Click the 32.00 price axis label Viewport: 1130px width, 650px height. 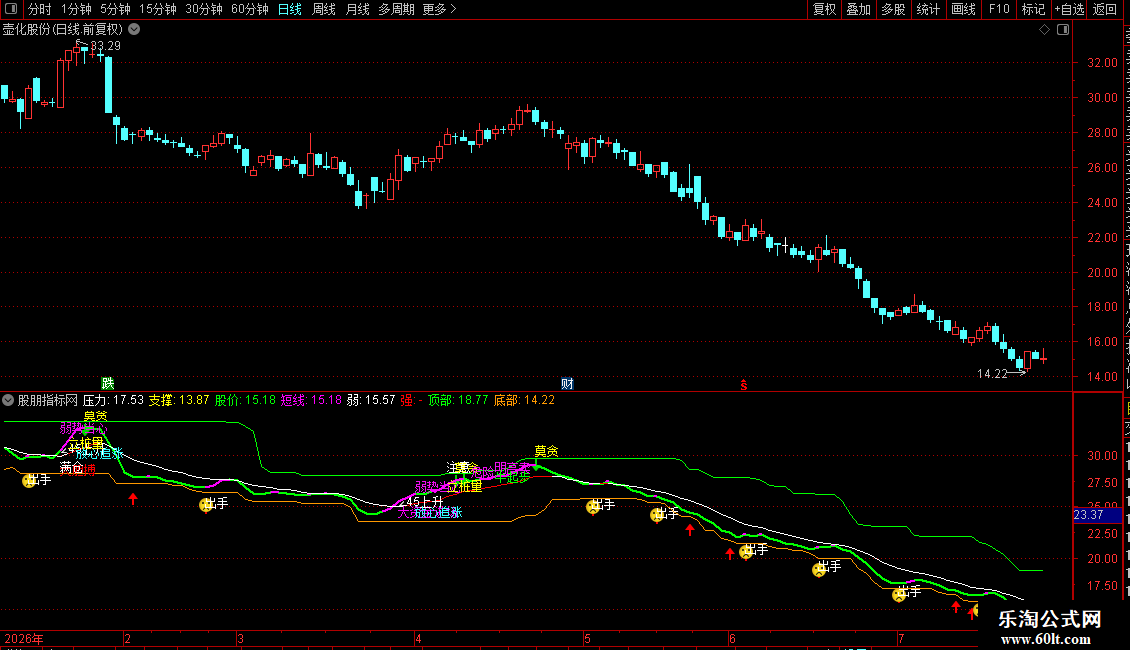pyautogui.click(x=1102, y=63)
